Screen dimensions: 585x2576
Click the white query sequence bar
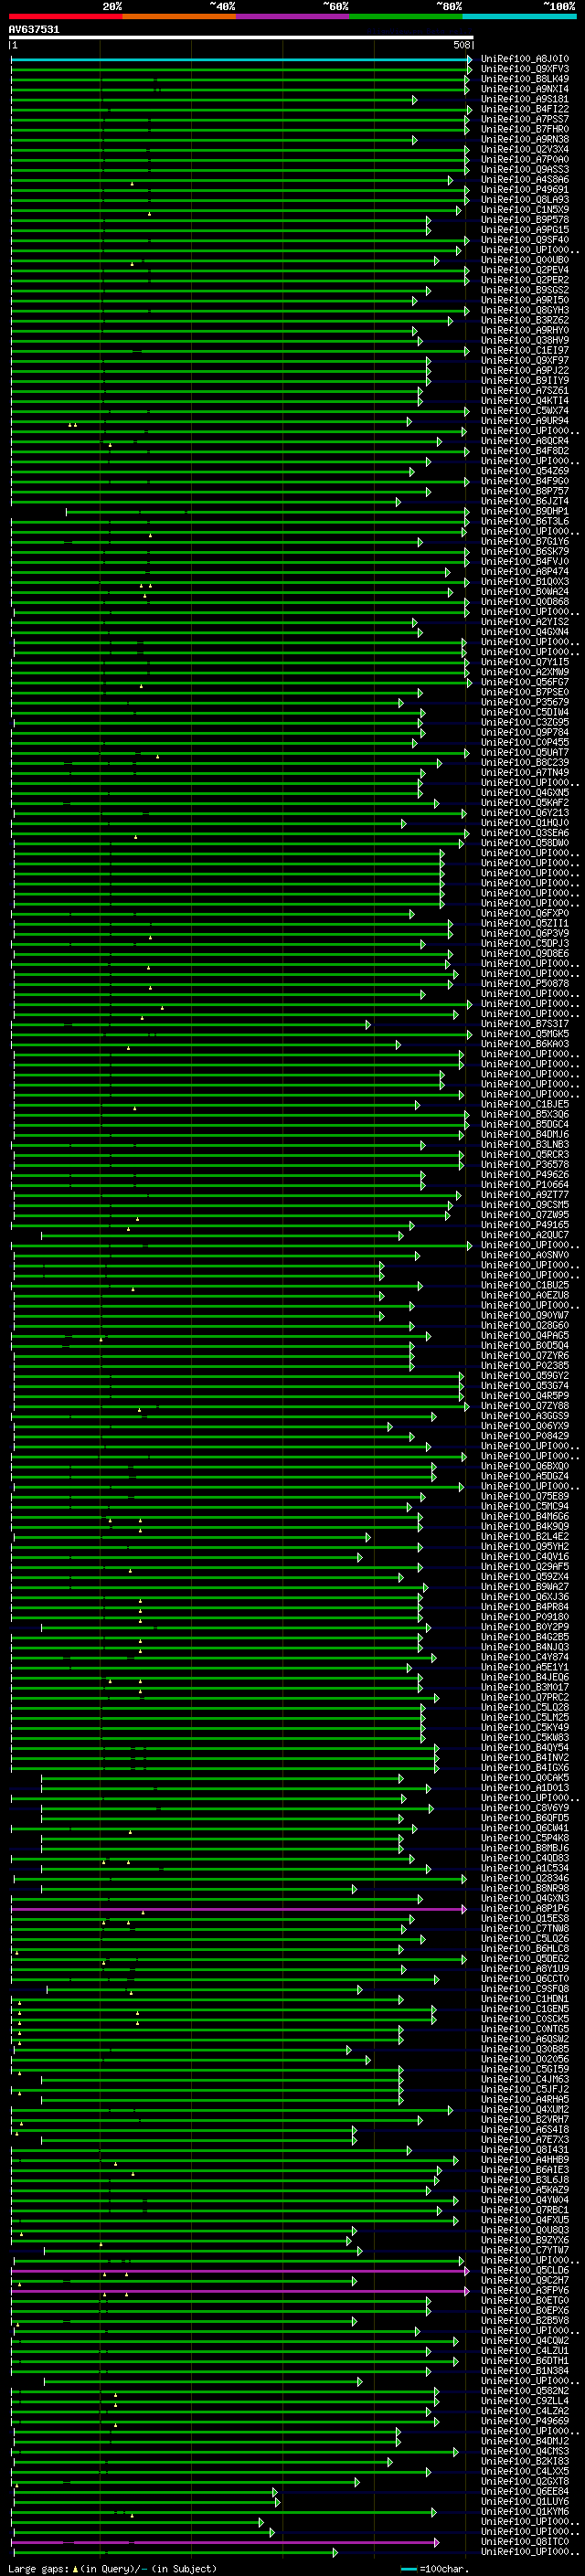(x=241, y=38)
